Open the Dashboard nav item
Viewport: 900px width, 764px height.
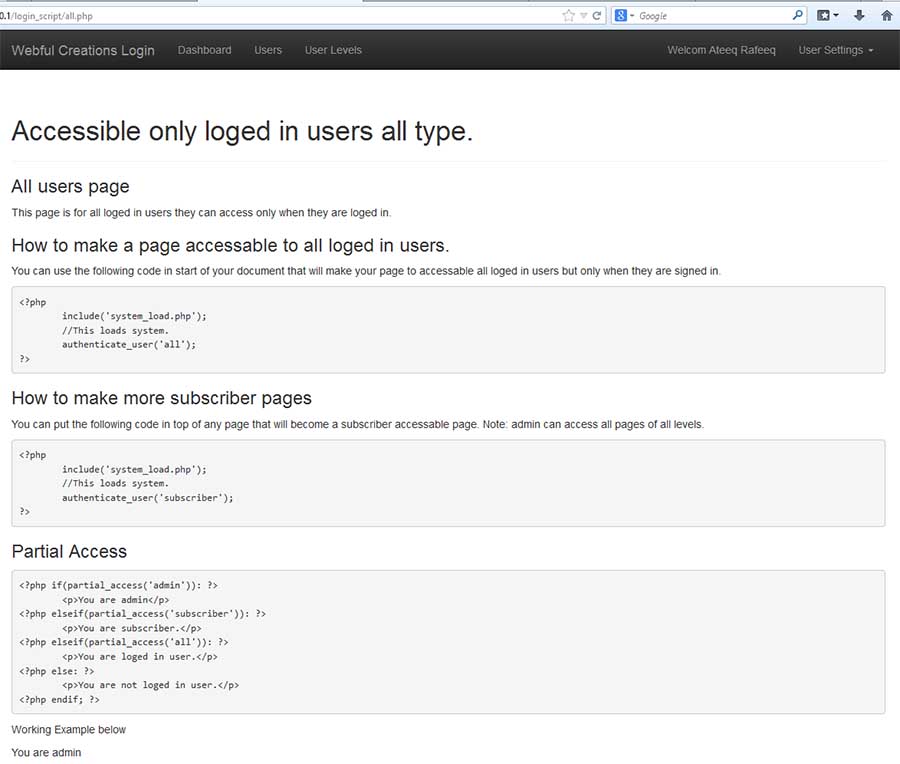coord(204,50)
